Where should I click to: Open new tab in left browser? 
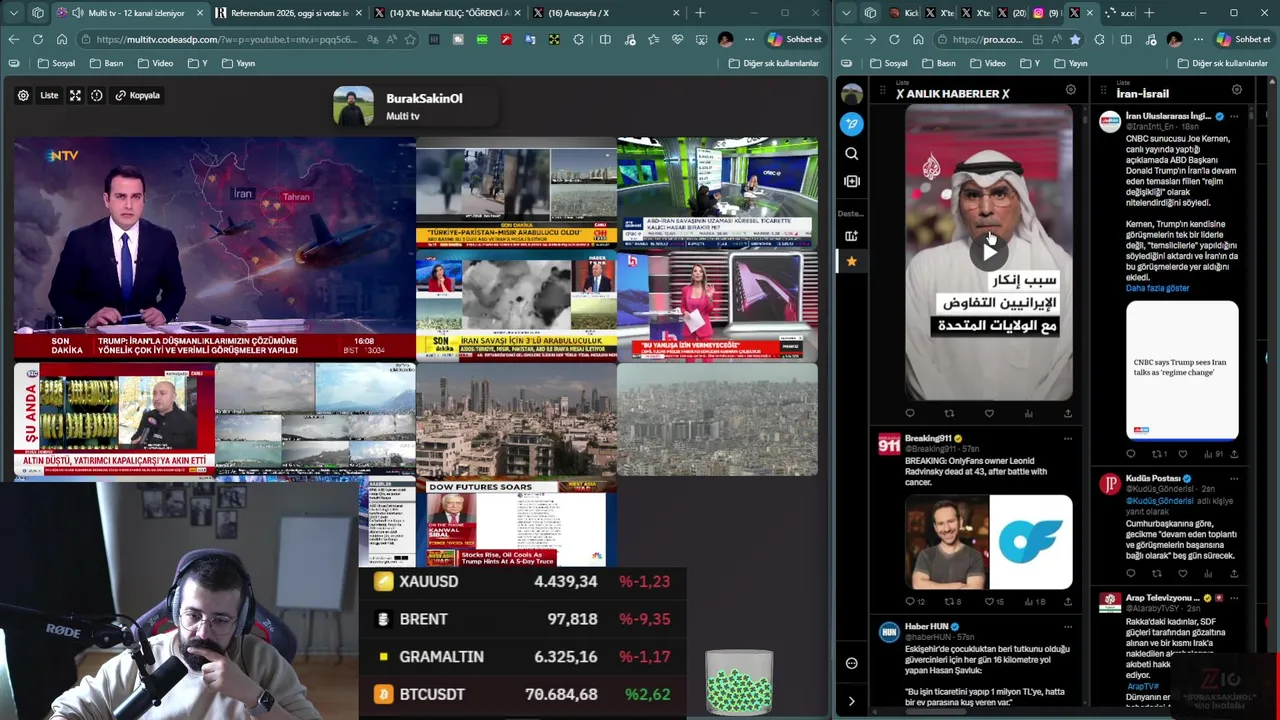pyautogui.click(x=700, y=13)
